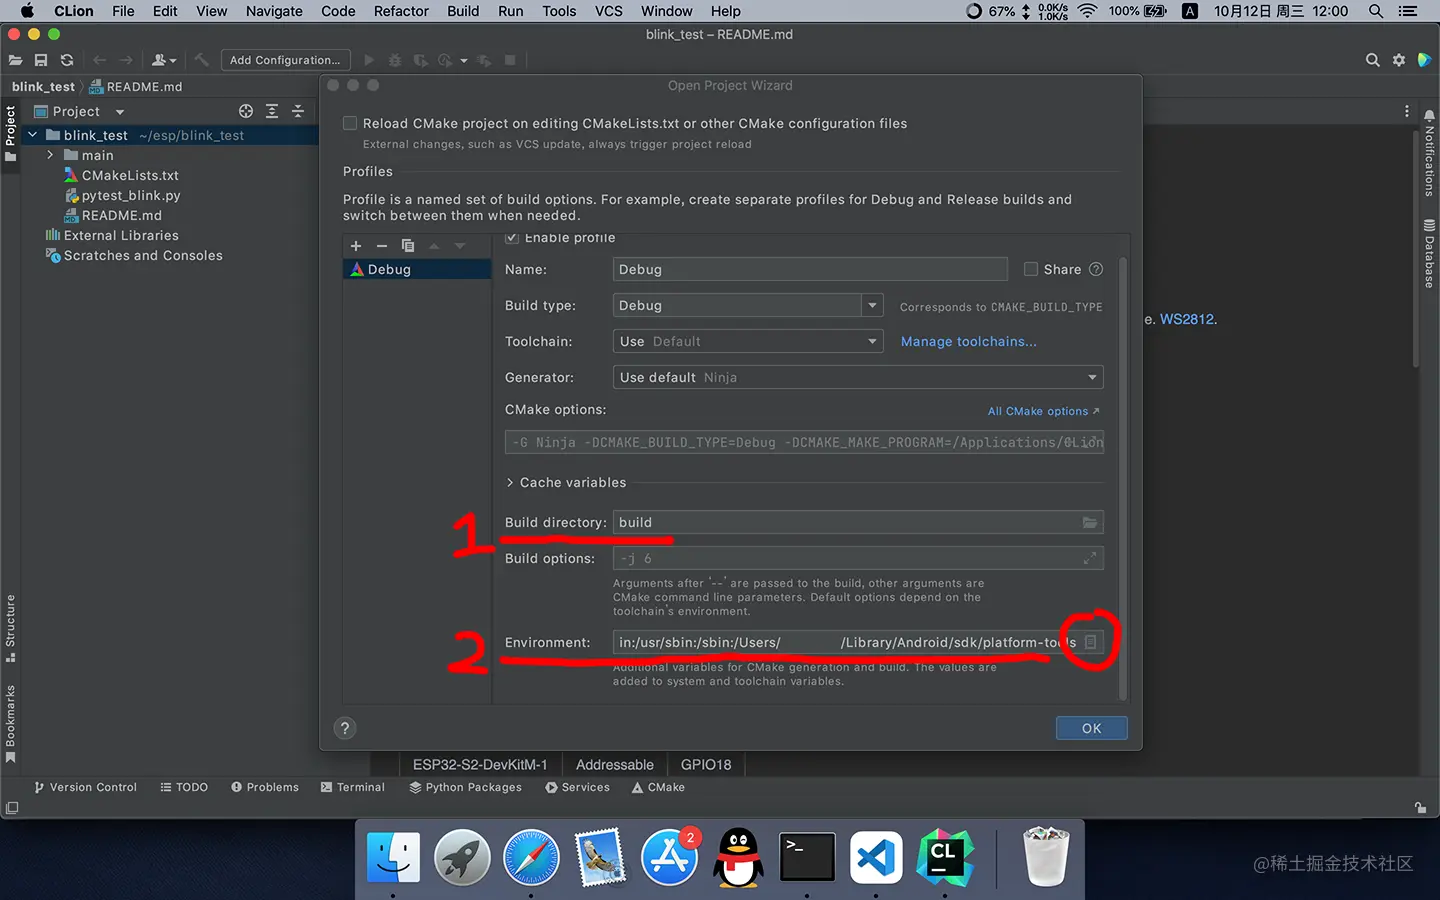Click the user account toolbar icon

pos(163,60)
